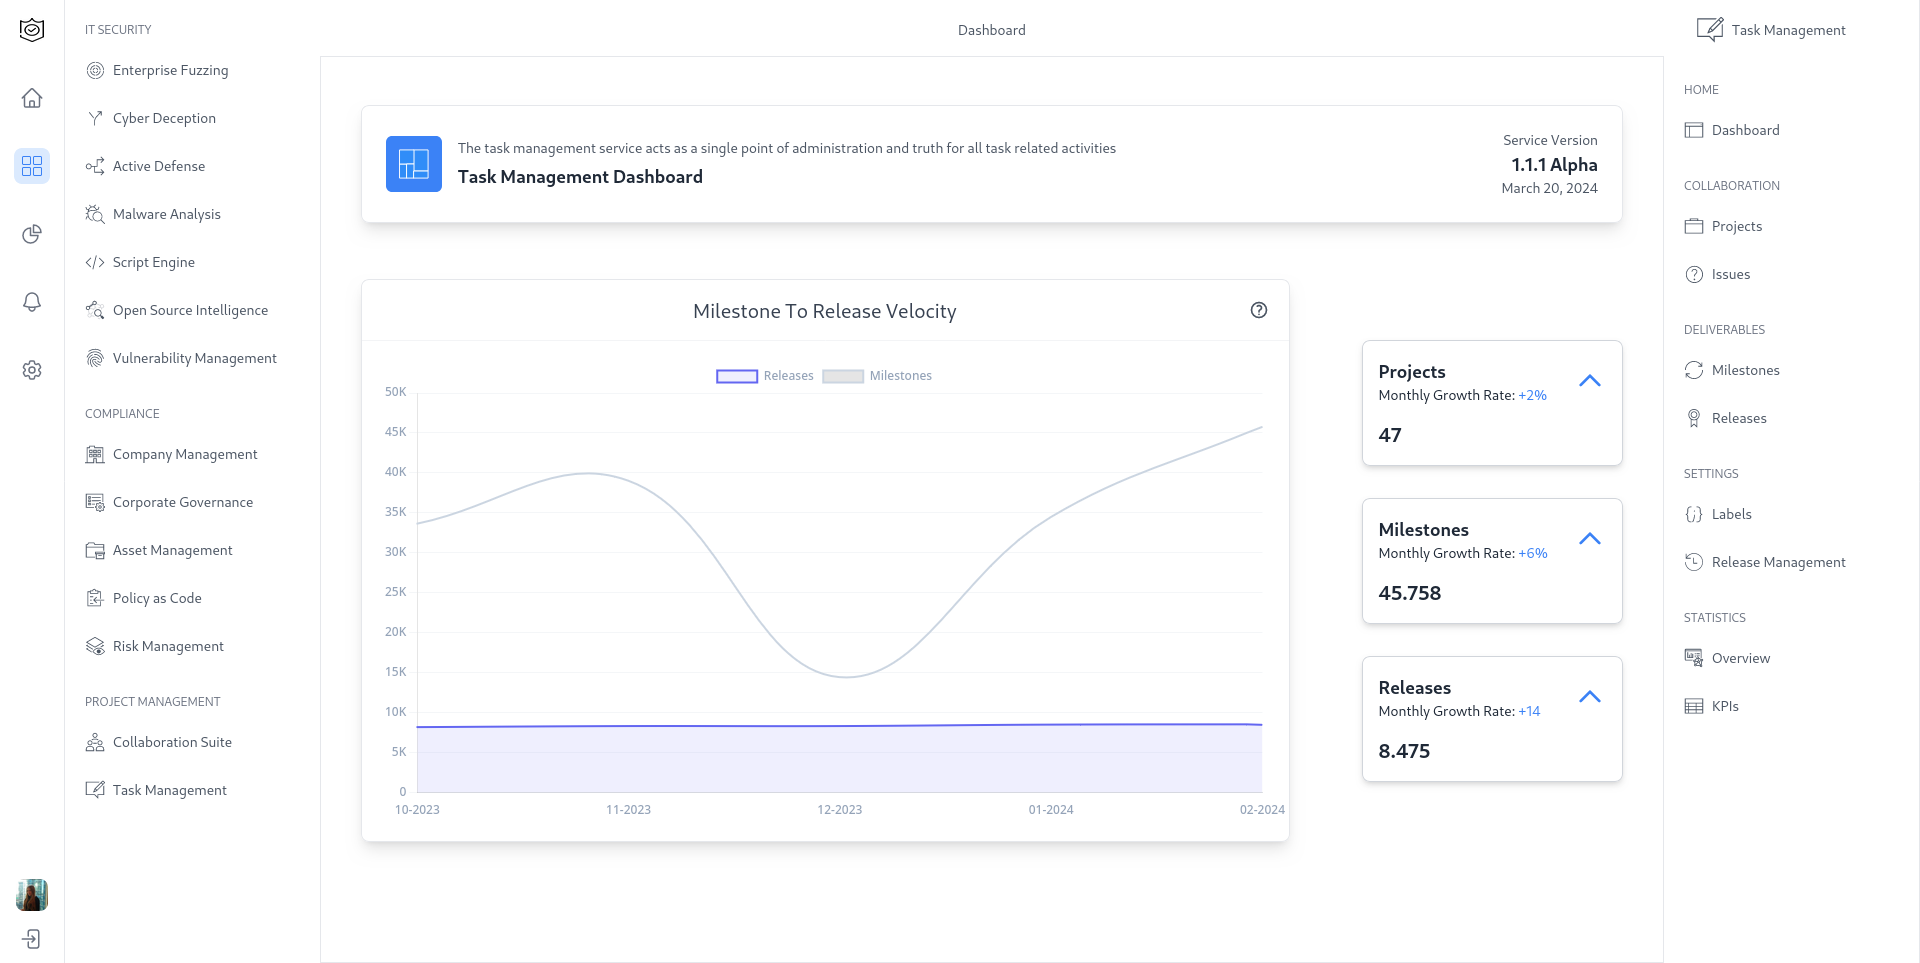Click the user avatar at bottom left

pos(32,895)
